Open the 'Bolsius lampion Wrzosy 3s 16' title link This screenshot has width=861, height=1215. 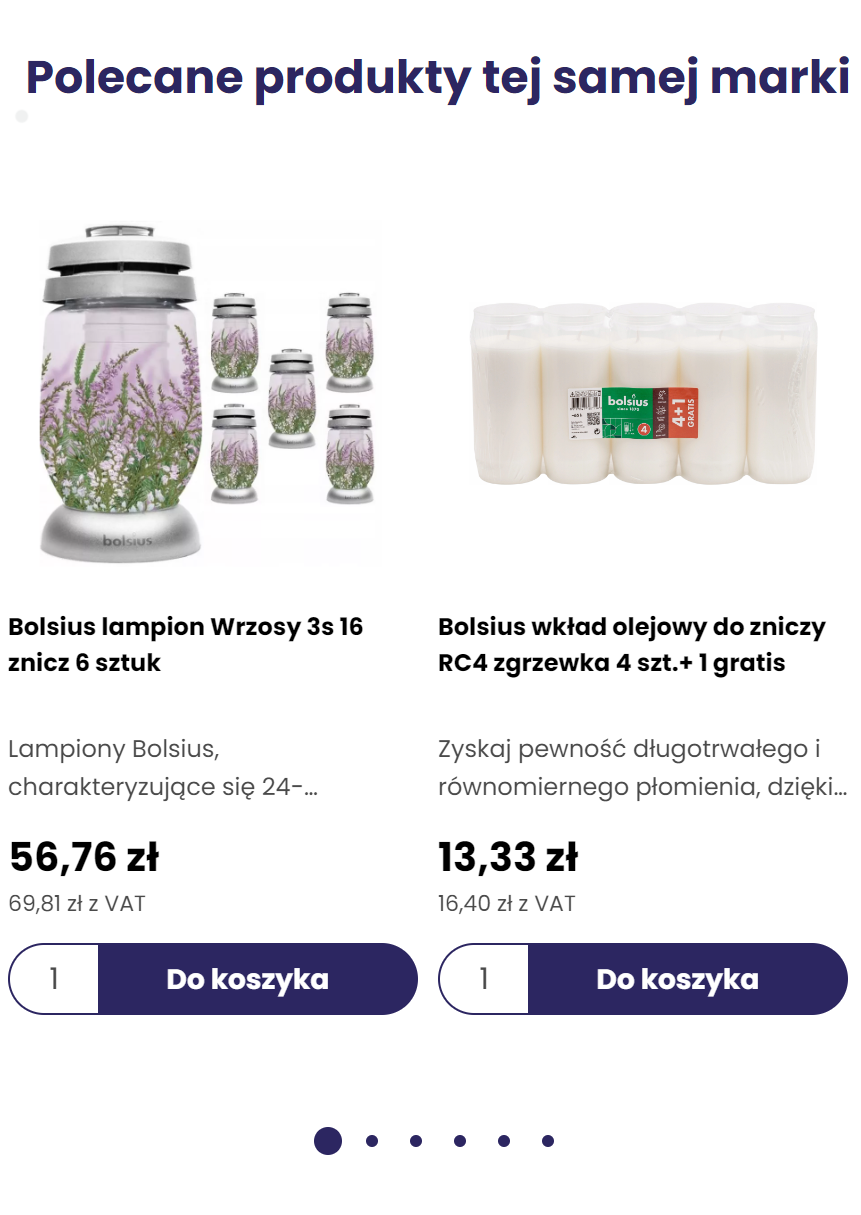tap(185, 645)
